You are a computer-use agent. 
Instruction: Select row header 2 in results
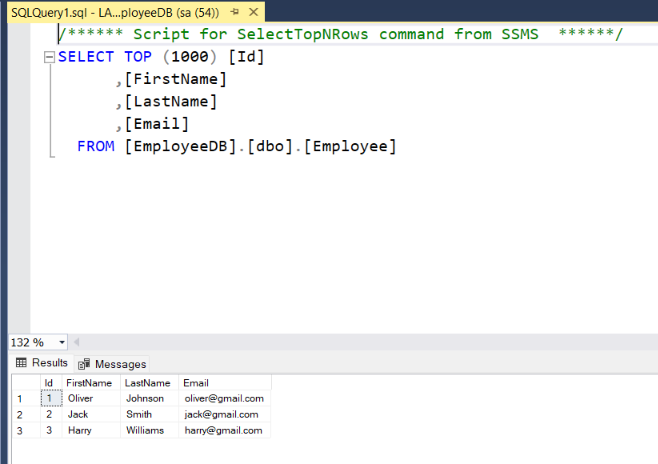(x=26, y=414)
